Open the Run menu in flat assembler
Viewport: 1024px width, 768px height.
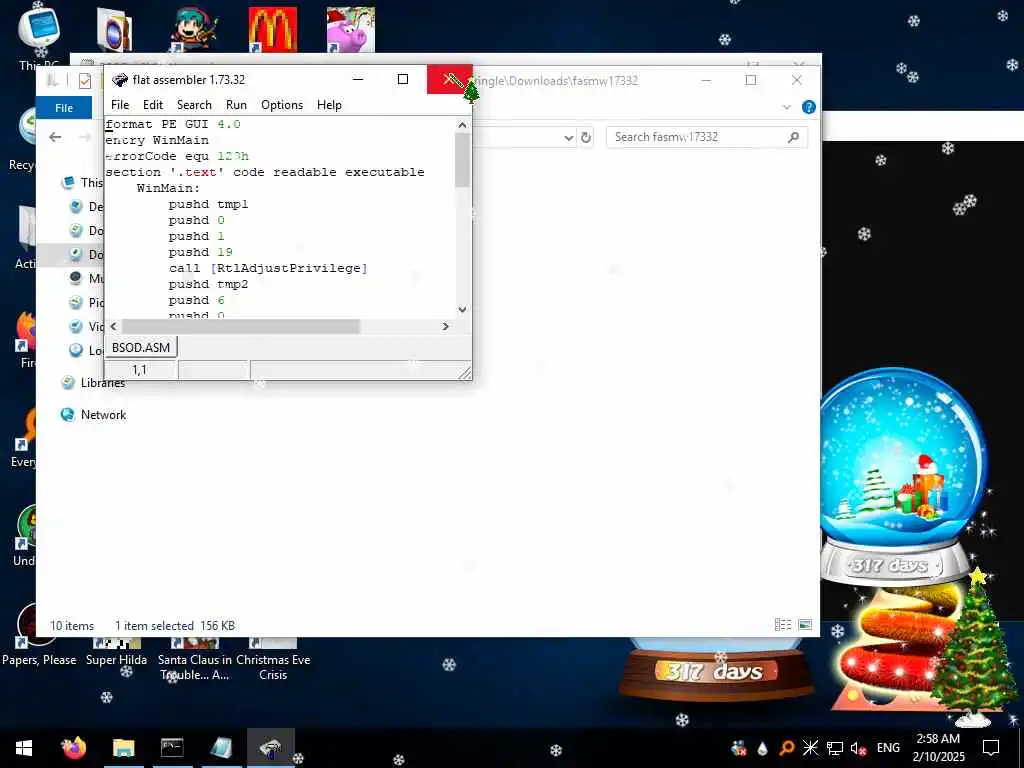[236, 104]
